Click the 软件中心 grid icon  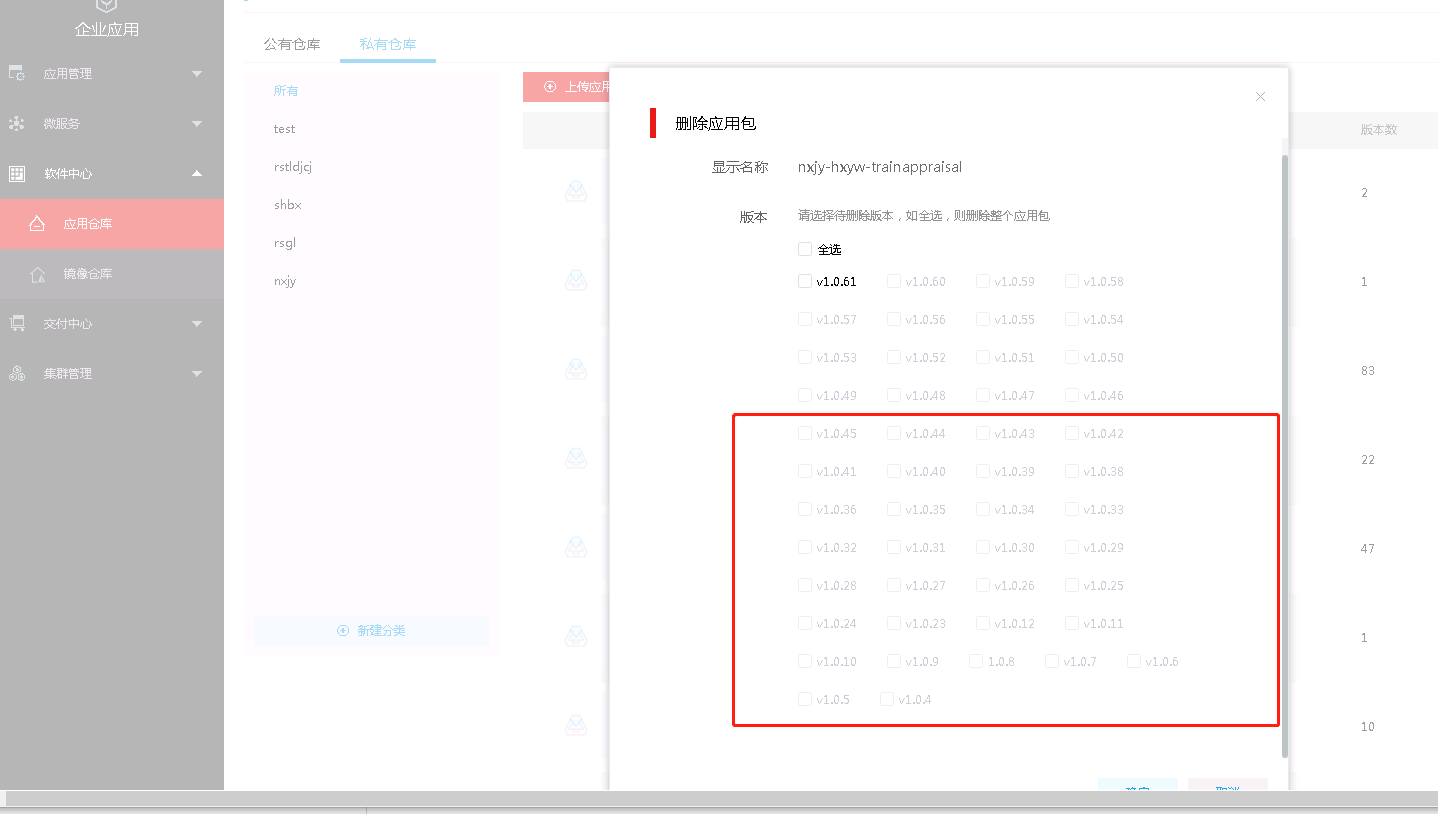[17, 173]
